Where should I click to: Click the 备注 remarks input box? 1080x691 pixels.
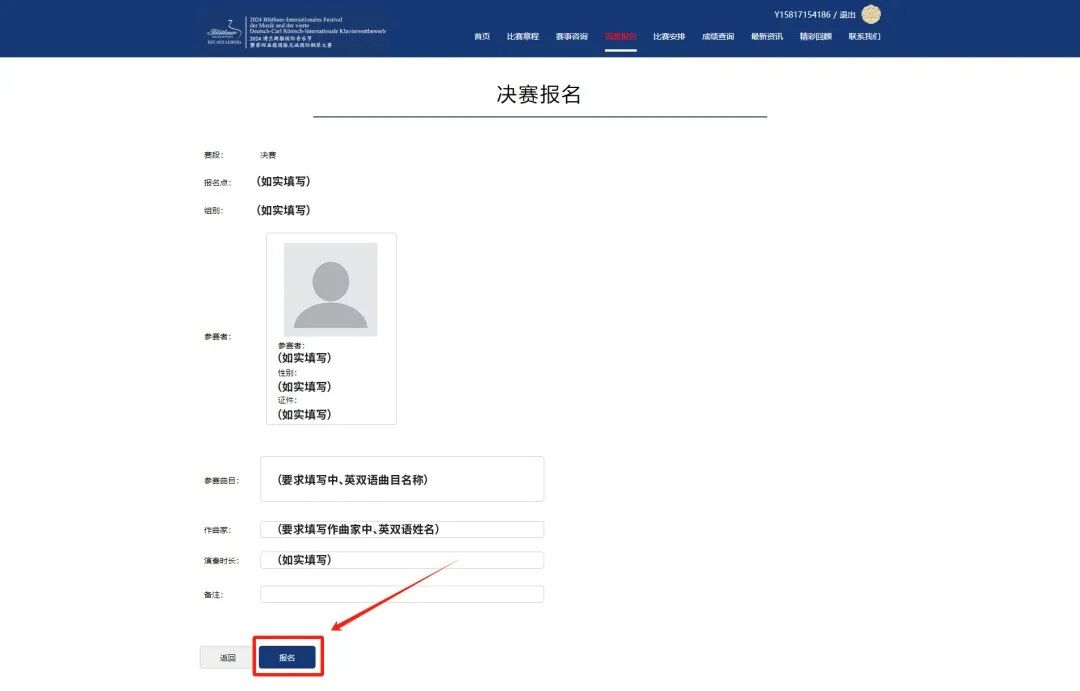(401, 592)
